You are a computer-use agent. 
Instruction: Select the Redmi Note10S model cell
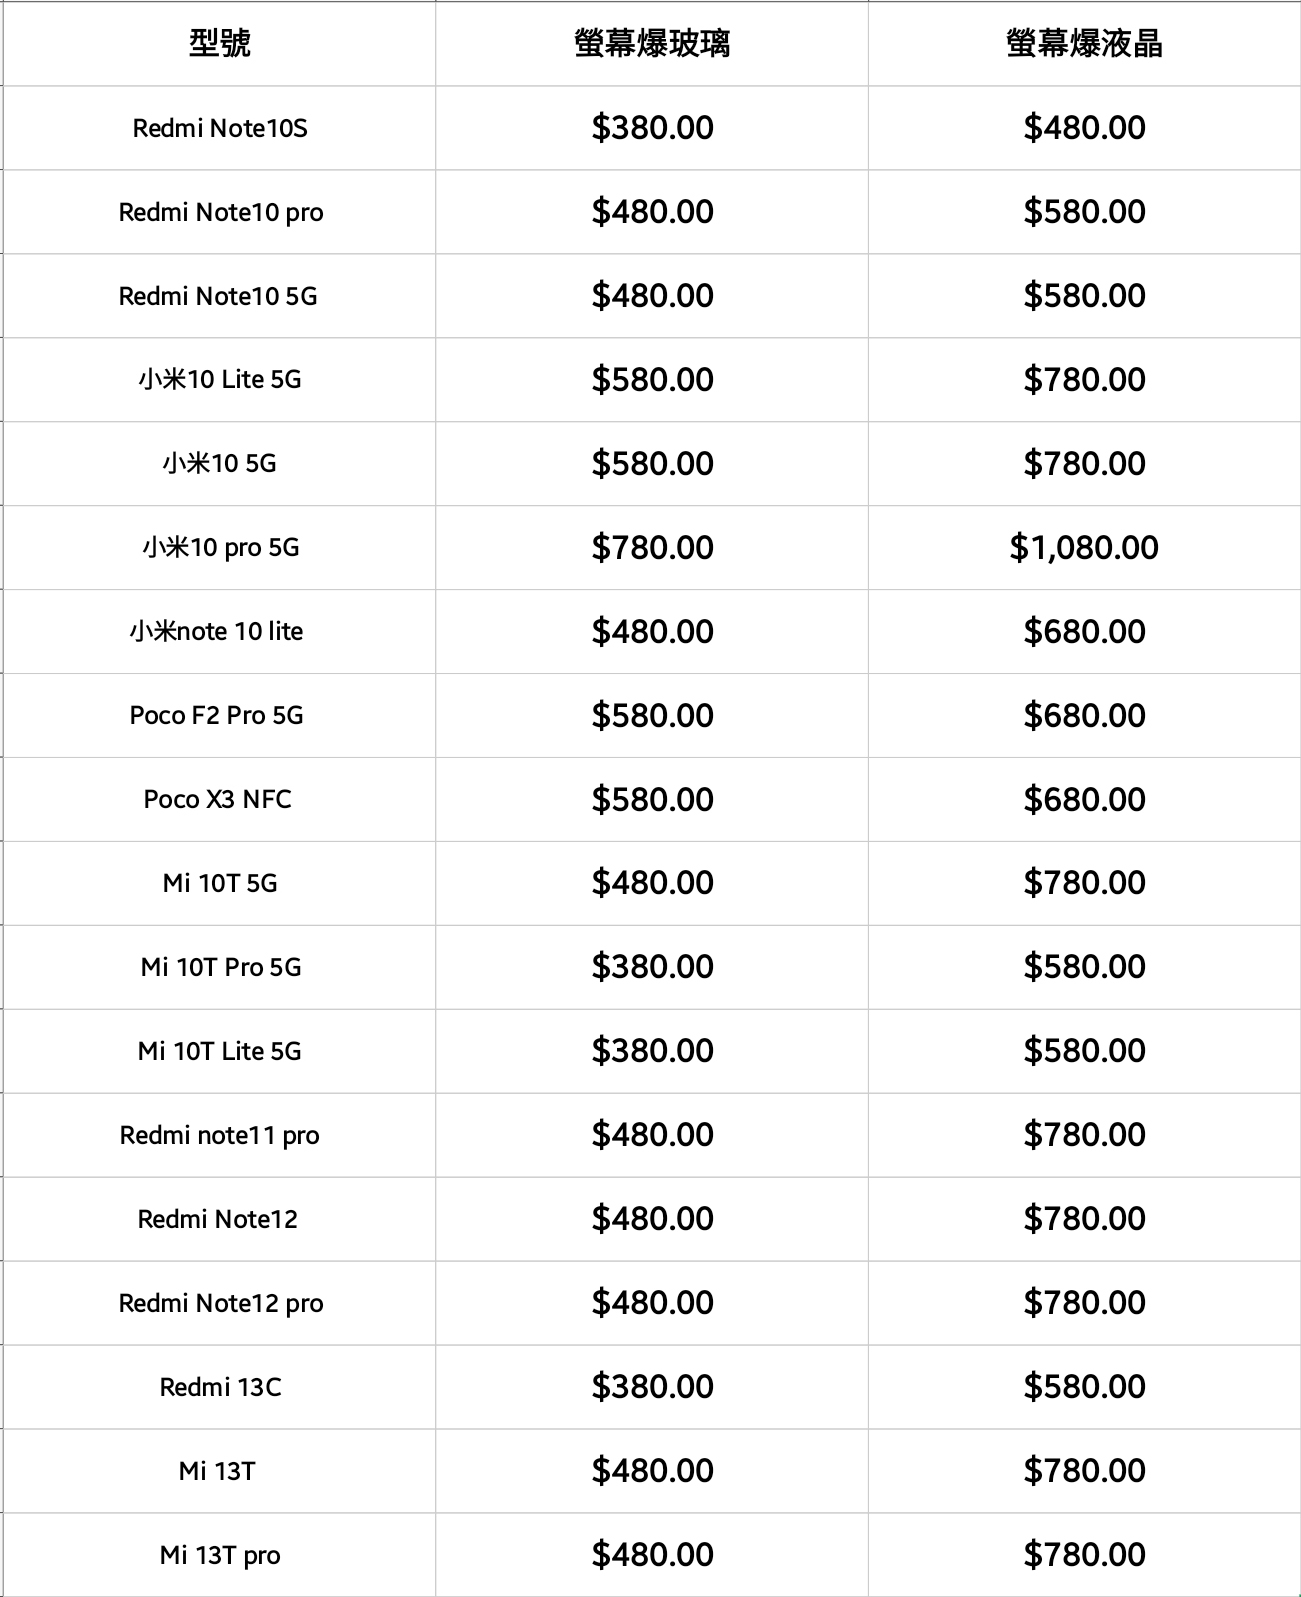(219, 128)
